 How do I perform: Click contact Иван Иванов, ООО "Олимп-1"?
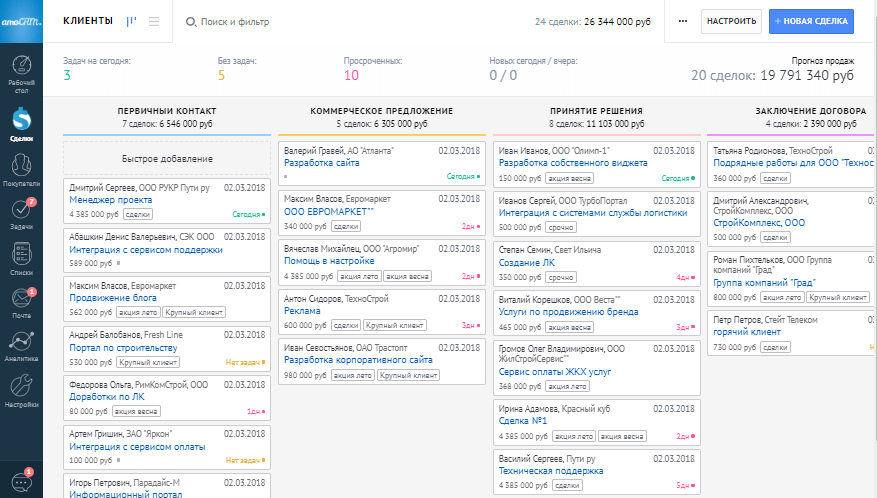554,151
